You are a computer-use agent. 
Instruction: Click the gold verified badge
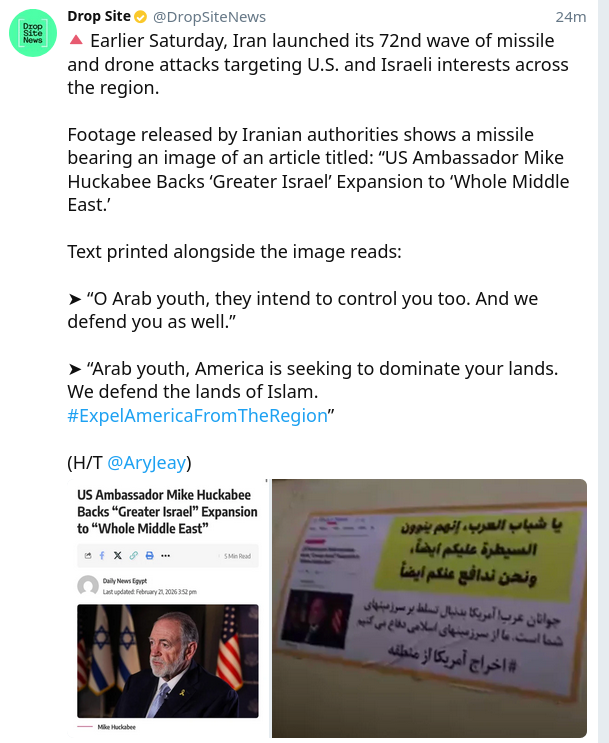tap(140, 17)
